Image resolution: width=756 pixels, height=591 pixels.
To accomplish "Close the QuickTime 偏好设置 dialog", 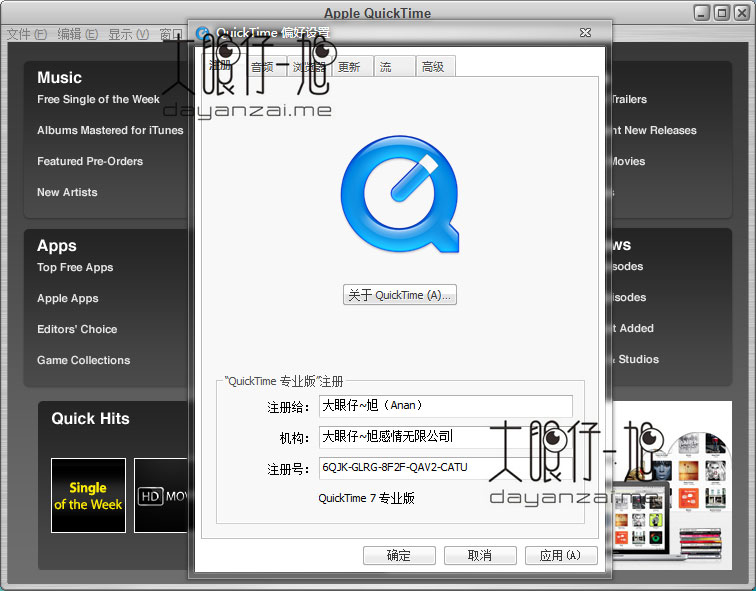I will click(585, 32).
